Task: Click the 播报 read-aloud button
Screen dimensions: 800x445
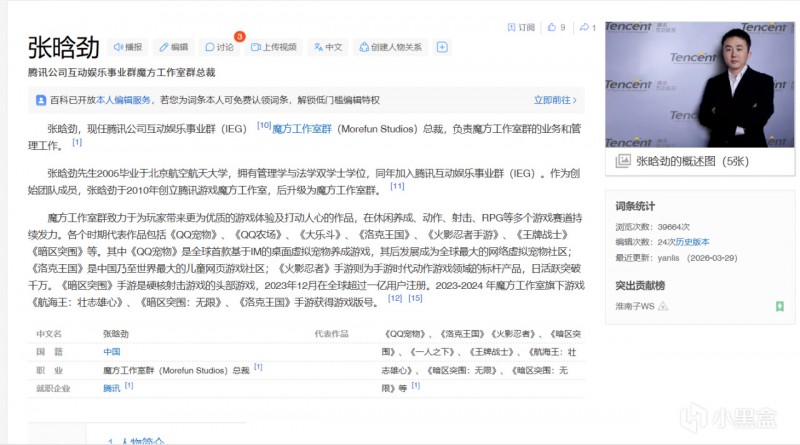Action: (128, 47)
